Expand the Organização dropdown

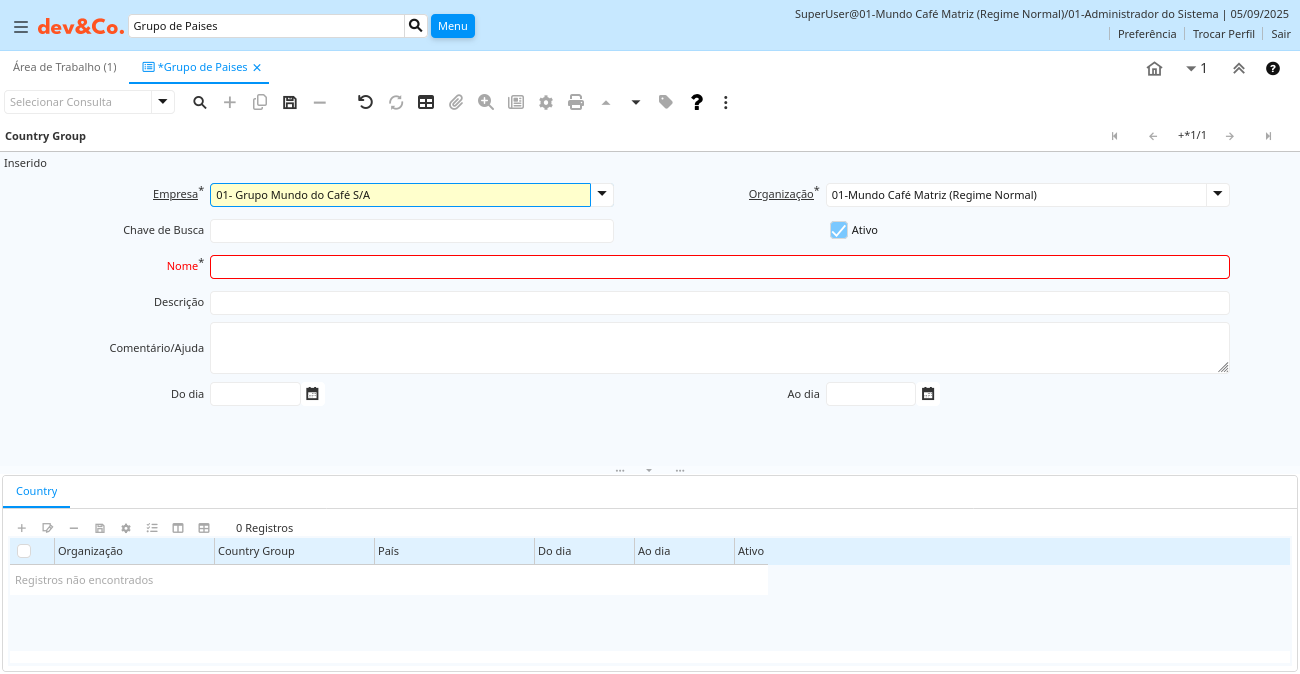(x=1217, y=194)
